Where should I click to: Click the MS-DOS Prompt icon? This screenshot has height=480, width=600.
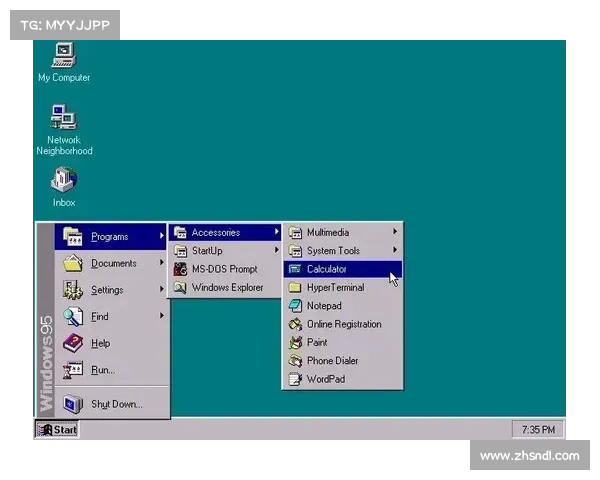coord(180,269)
